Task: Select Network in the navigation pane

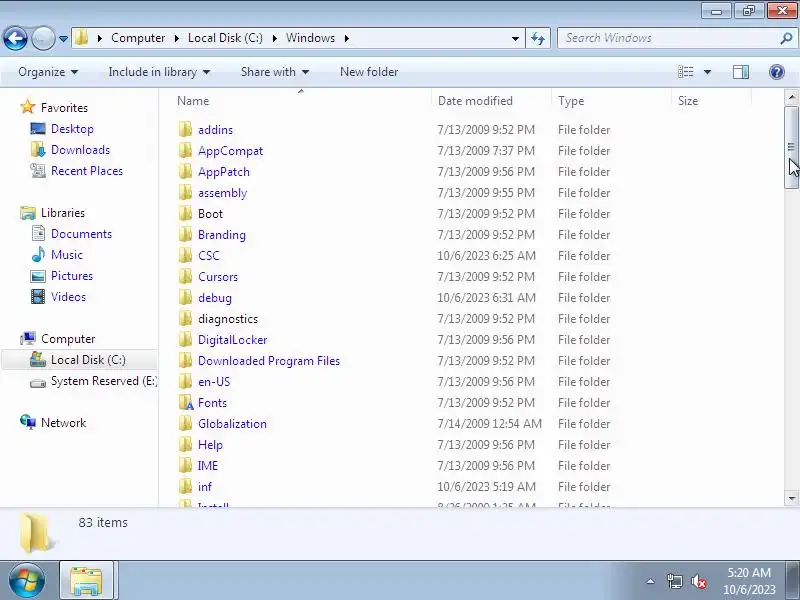Action: tap(63, 422)
